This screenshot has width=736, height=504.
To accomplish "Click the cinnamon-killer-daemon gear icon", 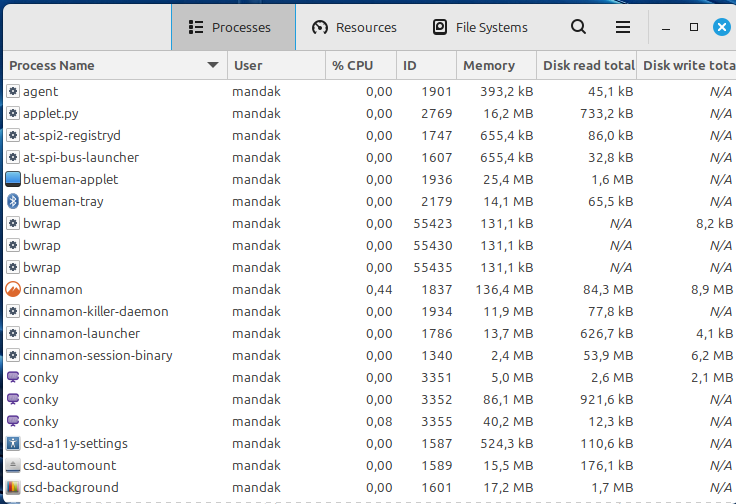I will pos(13,311).
